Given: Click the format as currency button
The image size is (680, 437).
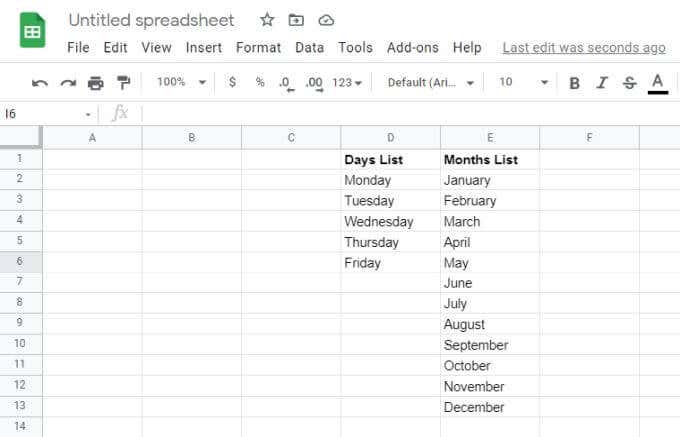Looking at the screenshot, I should pyautogui.click(x=232, y=82).
